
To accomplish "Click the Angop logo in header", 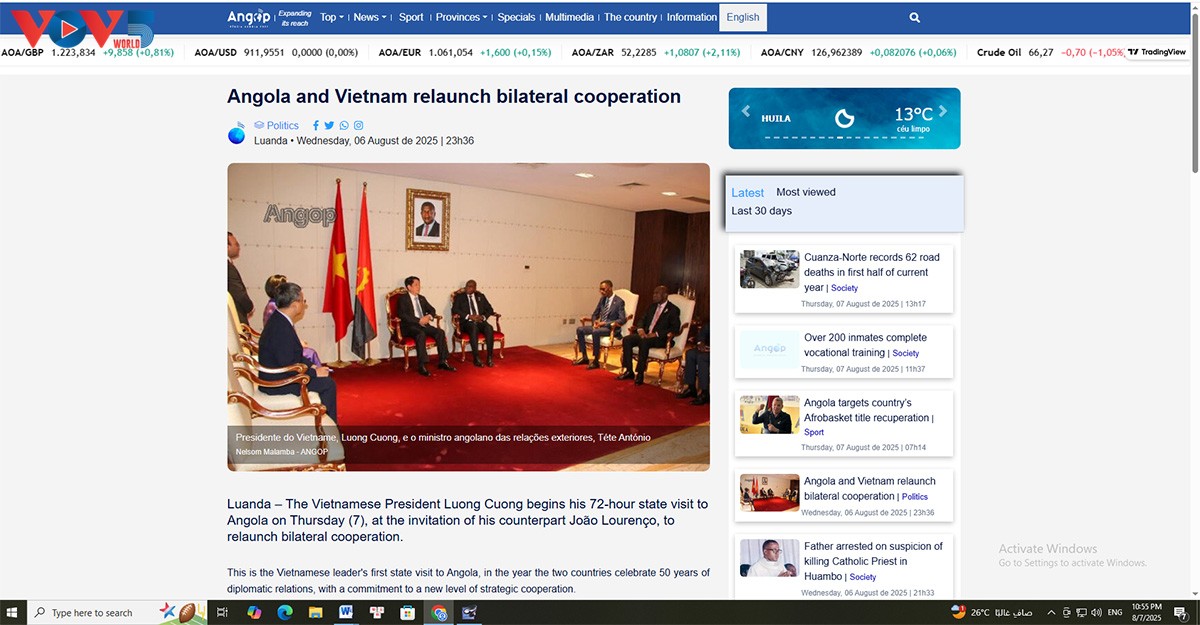I will coord(248,17).
